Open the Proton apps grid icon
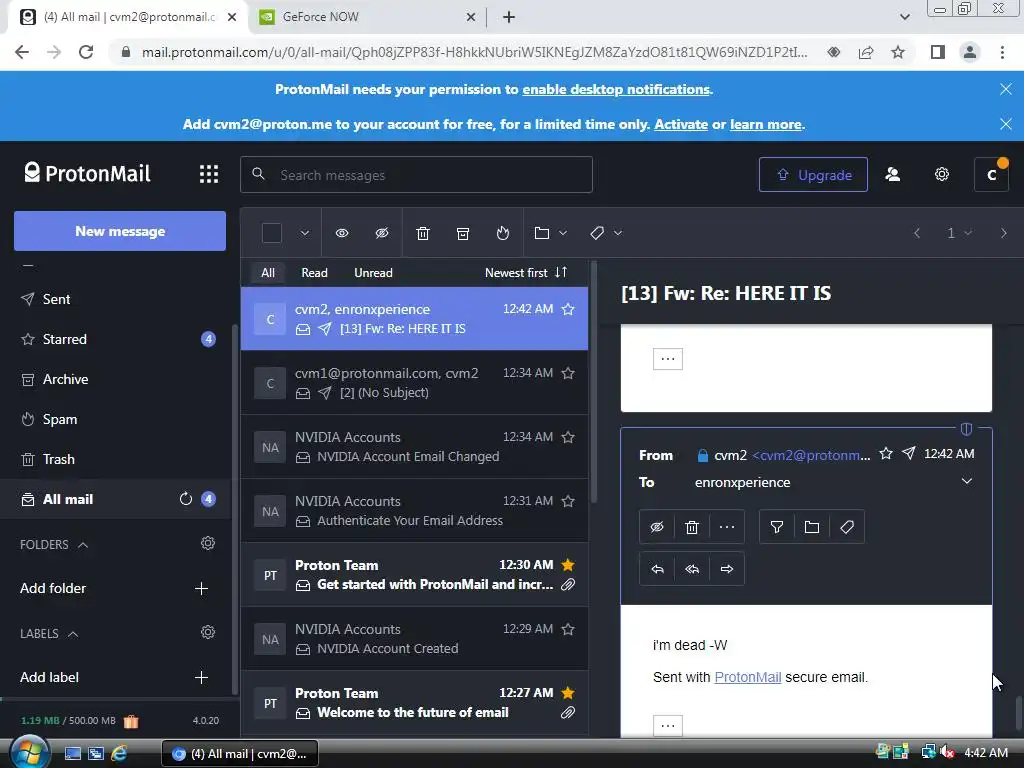Image resolution: width=1024 pixels, height=768 pixels. click(x=208, y=174)
